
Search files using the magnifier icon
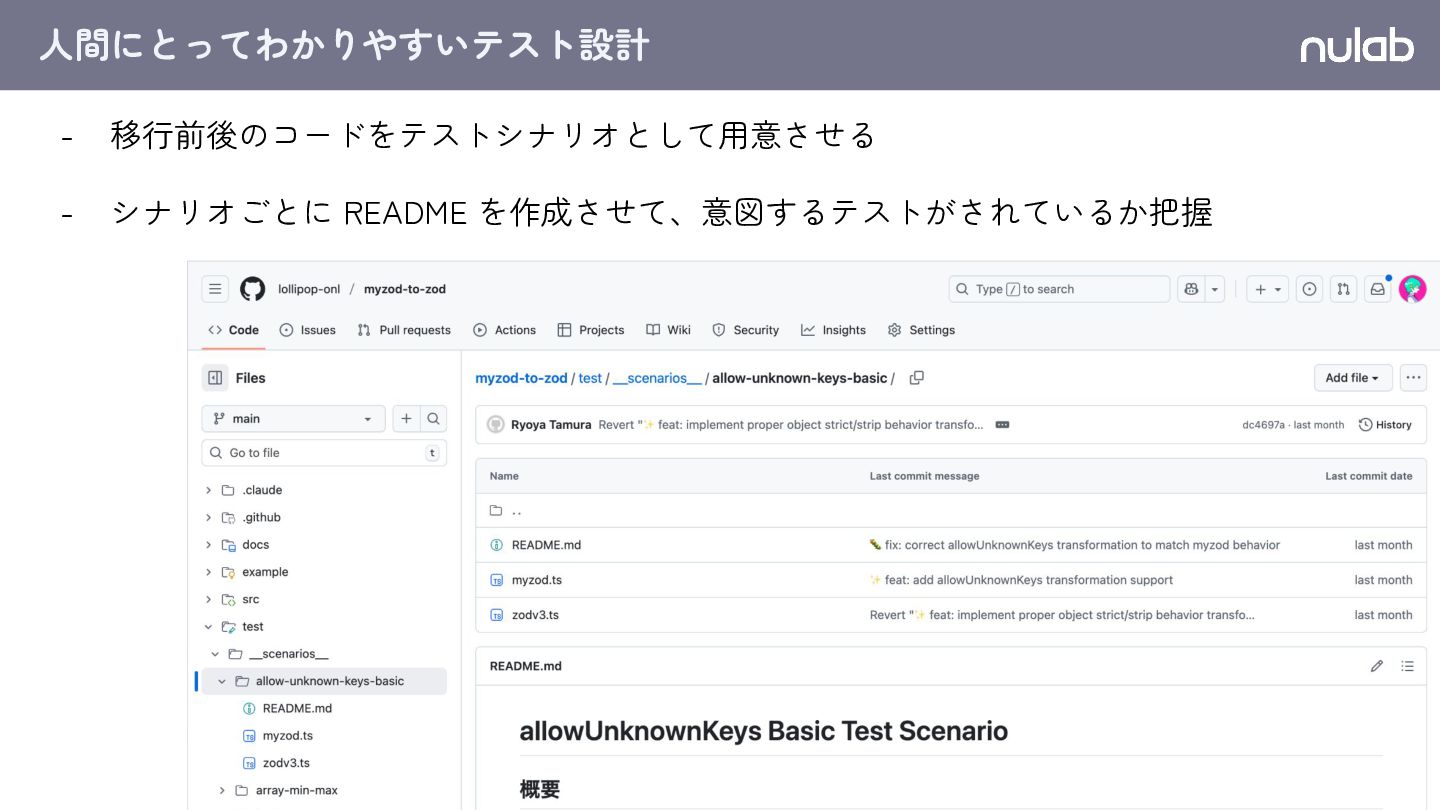434,419
